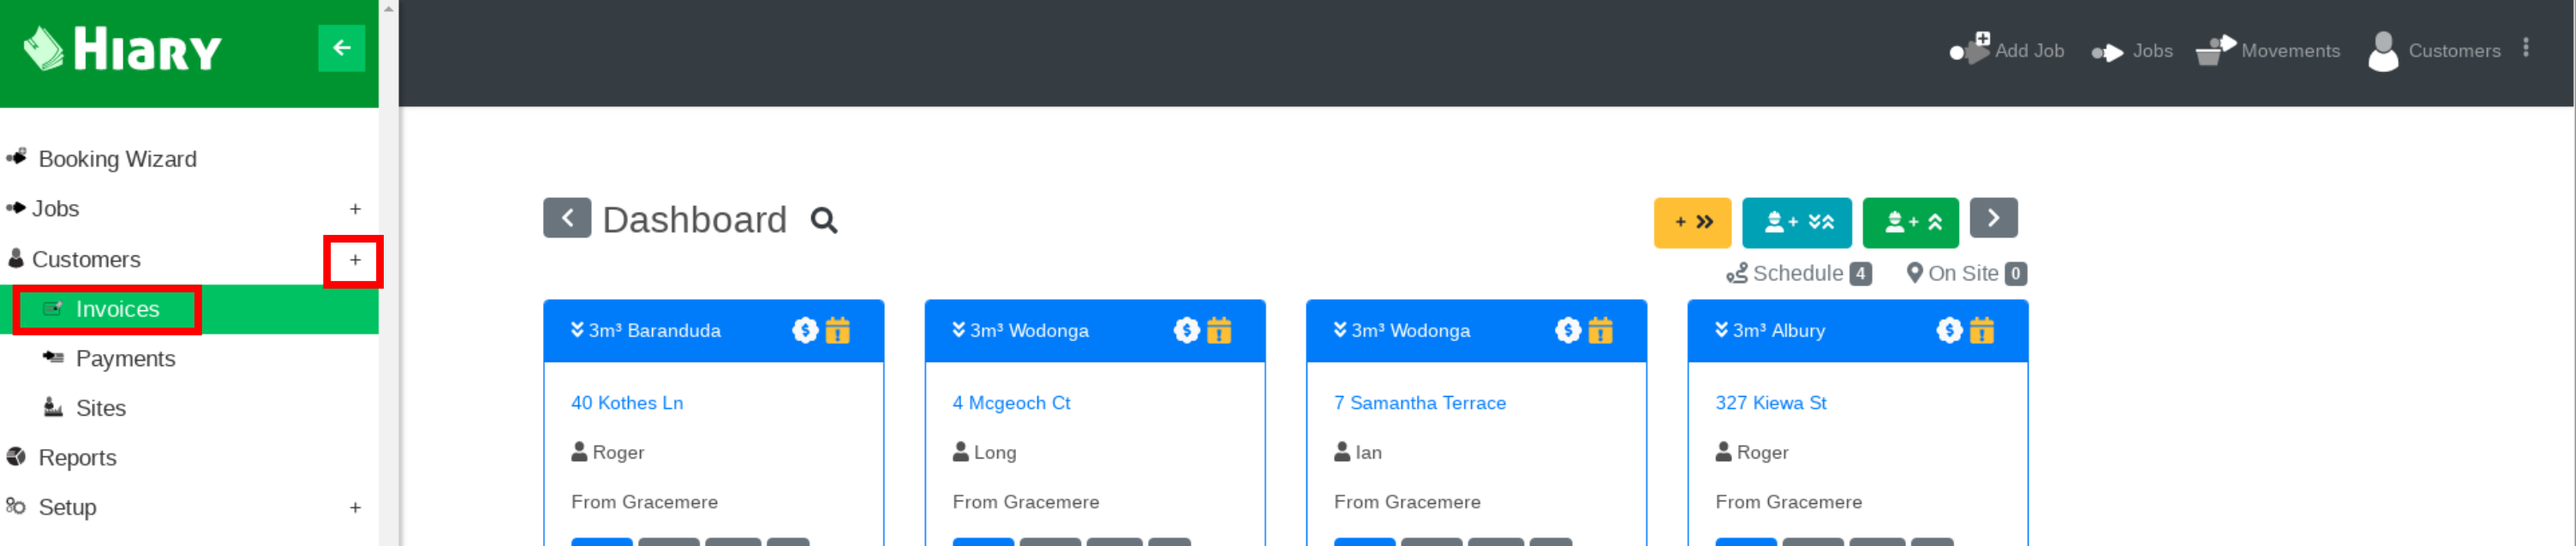Open Customers in the sidebar
The image size is (2576, 546).
[x=86, y=260]
